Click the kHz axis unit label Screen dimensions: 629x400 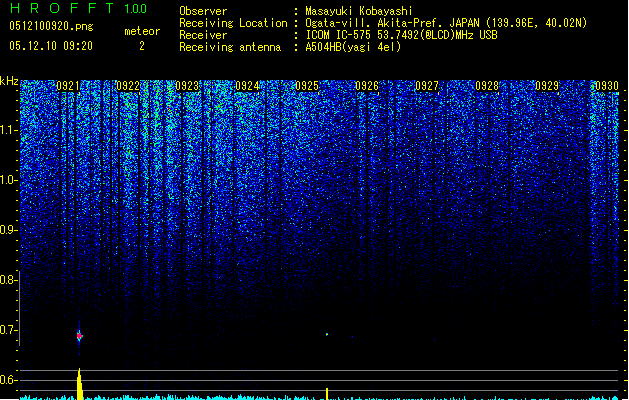9,81
